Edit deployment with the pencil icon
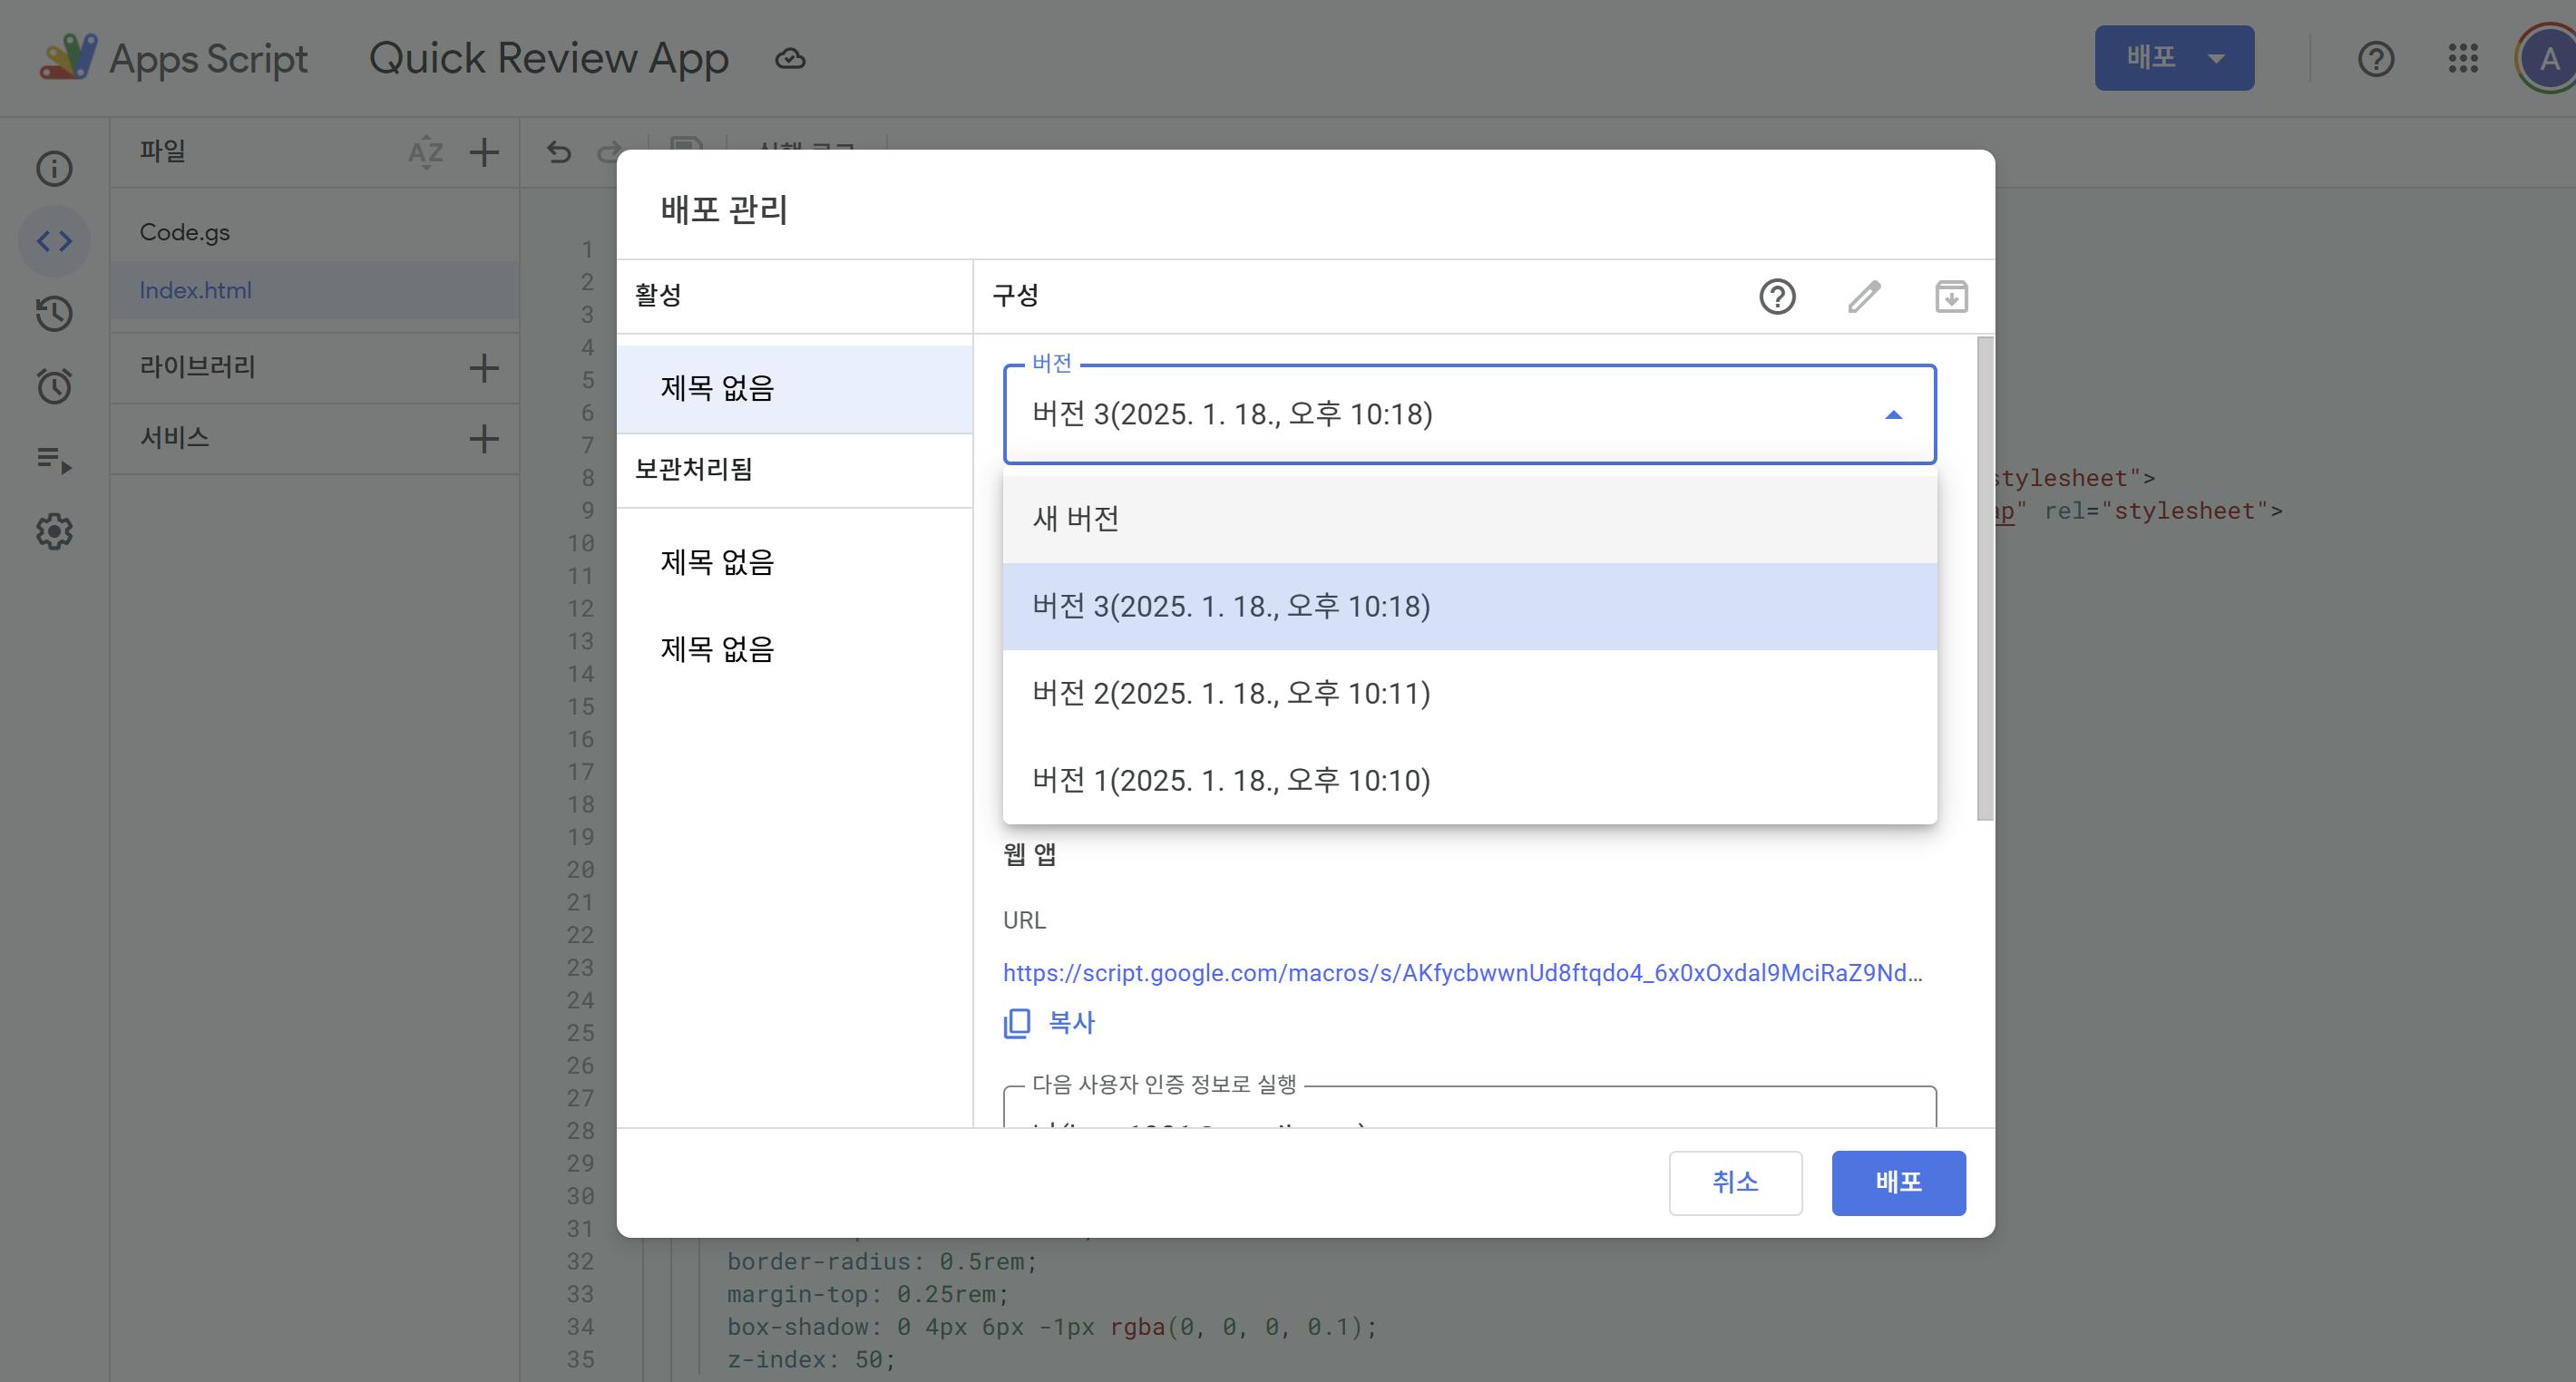 tap(1862, 296)
